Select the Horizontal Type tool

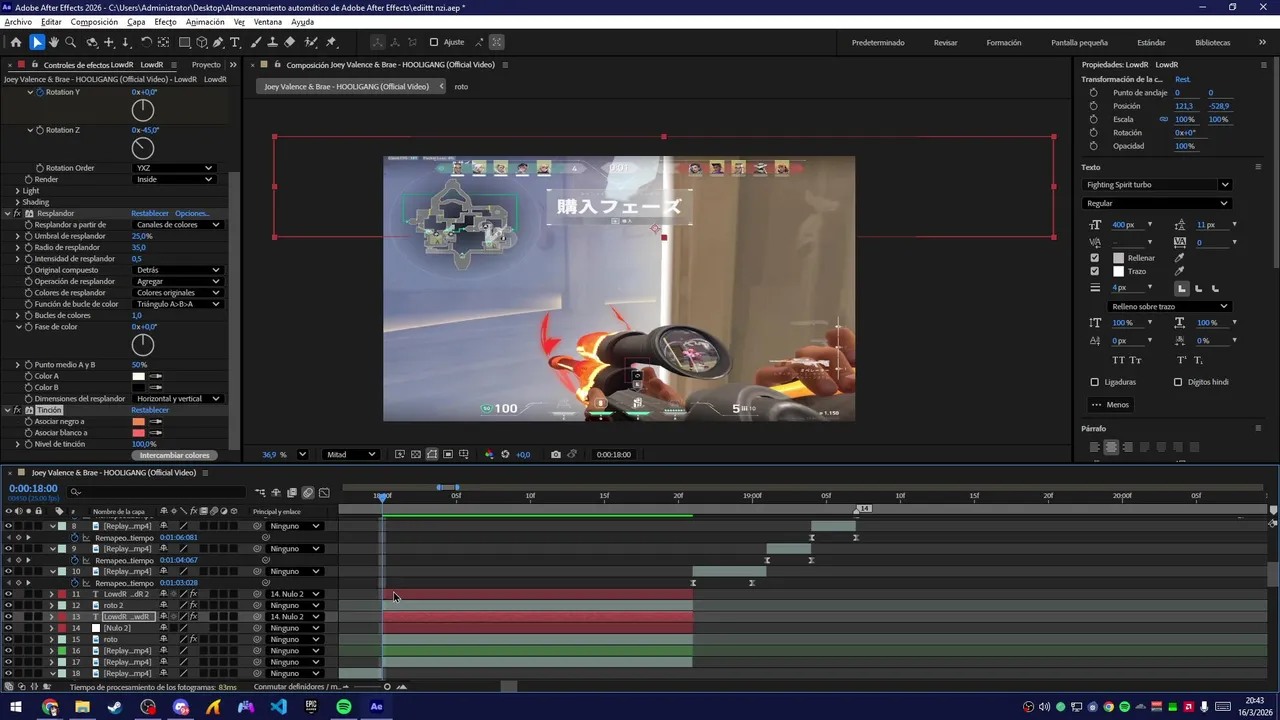(236, 42)
